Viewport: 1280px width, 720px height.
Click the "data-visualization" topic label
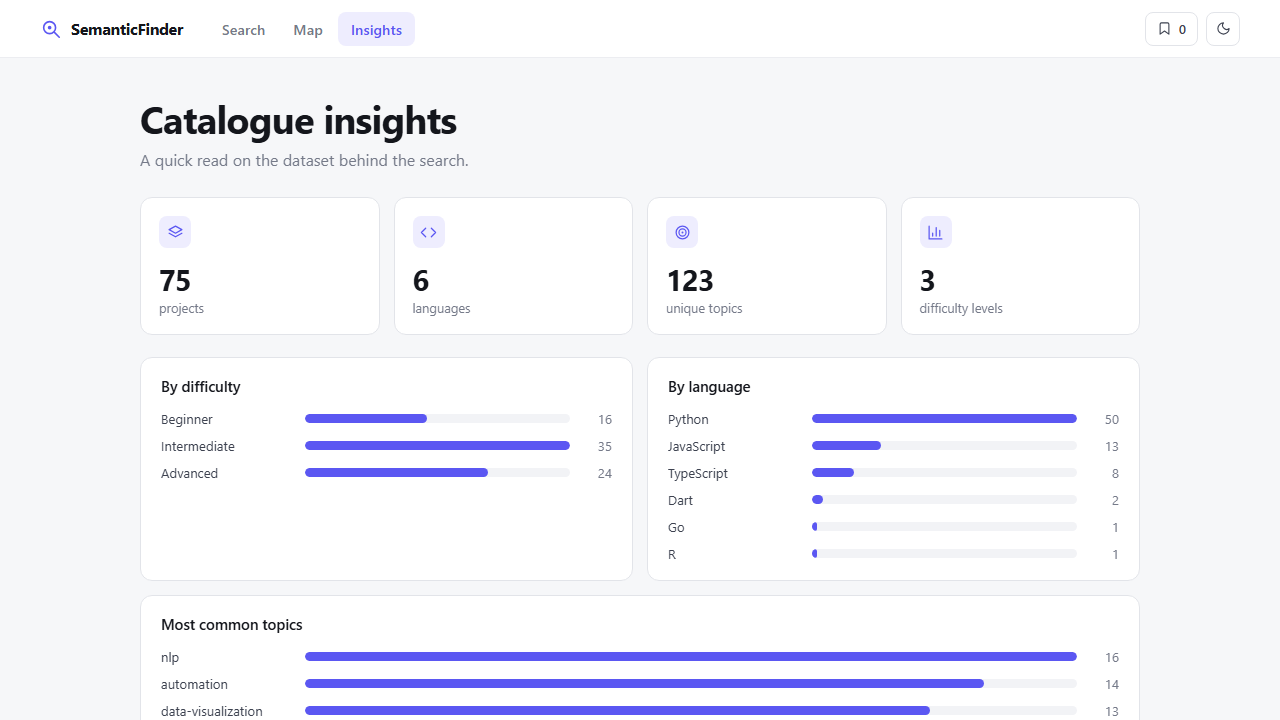pos(212,712)
